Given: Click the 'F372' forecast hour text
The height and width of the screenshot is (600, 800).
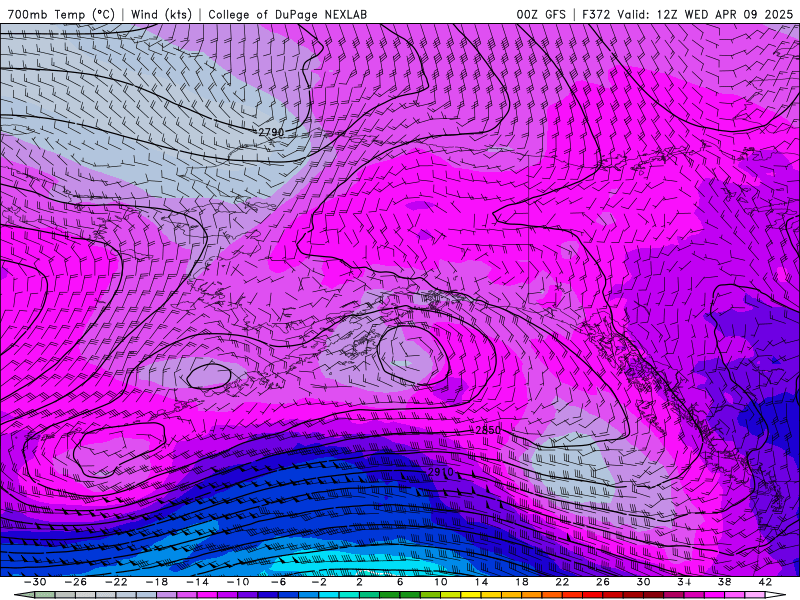Looking at the screenshot, I should 596,14.
